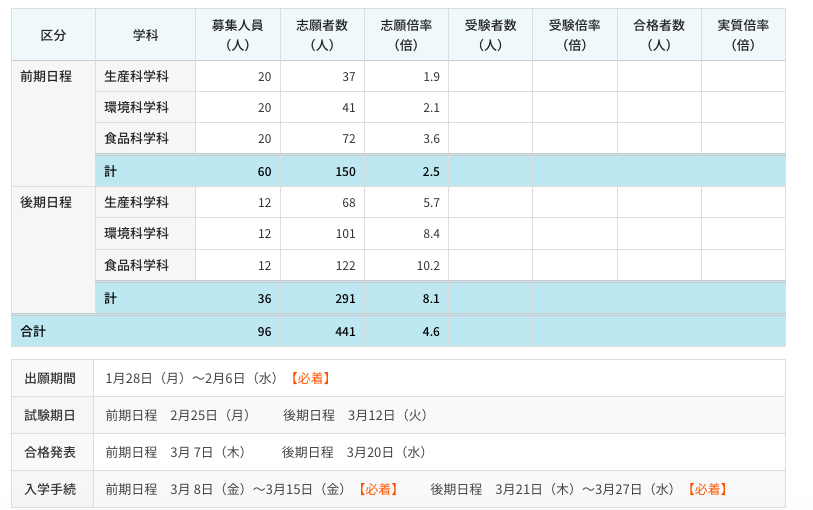Click the 入学手続 row heading
This screenshot has width=813, height=510.
[50, 489]
